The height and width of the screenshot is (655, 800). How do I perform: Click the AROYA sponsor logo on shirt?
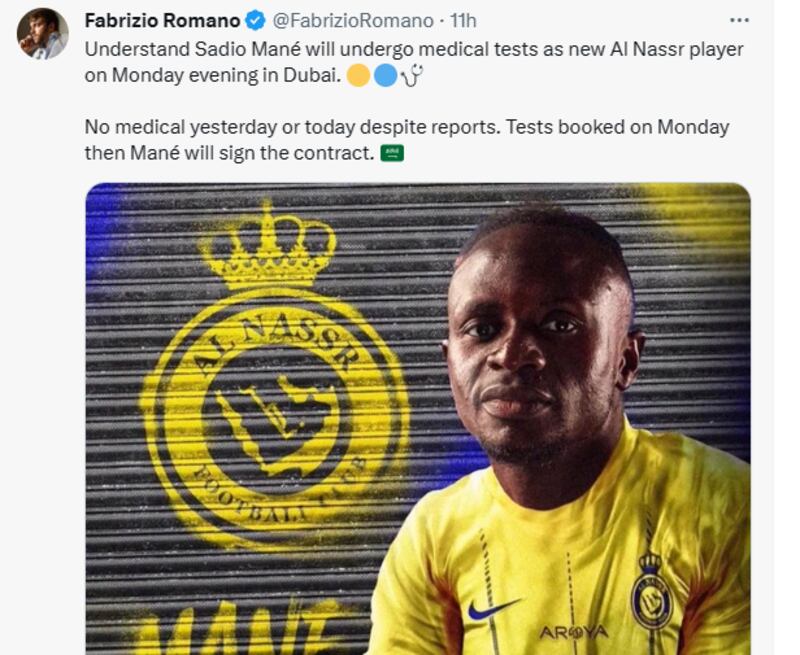574,633
